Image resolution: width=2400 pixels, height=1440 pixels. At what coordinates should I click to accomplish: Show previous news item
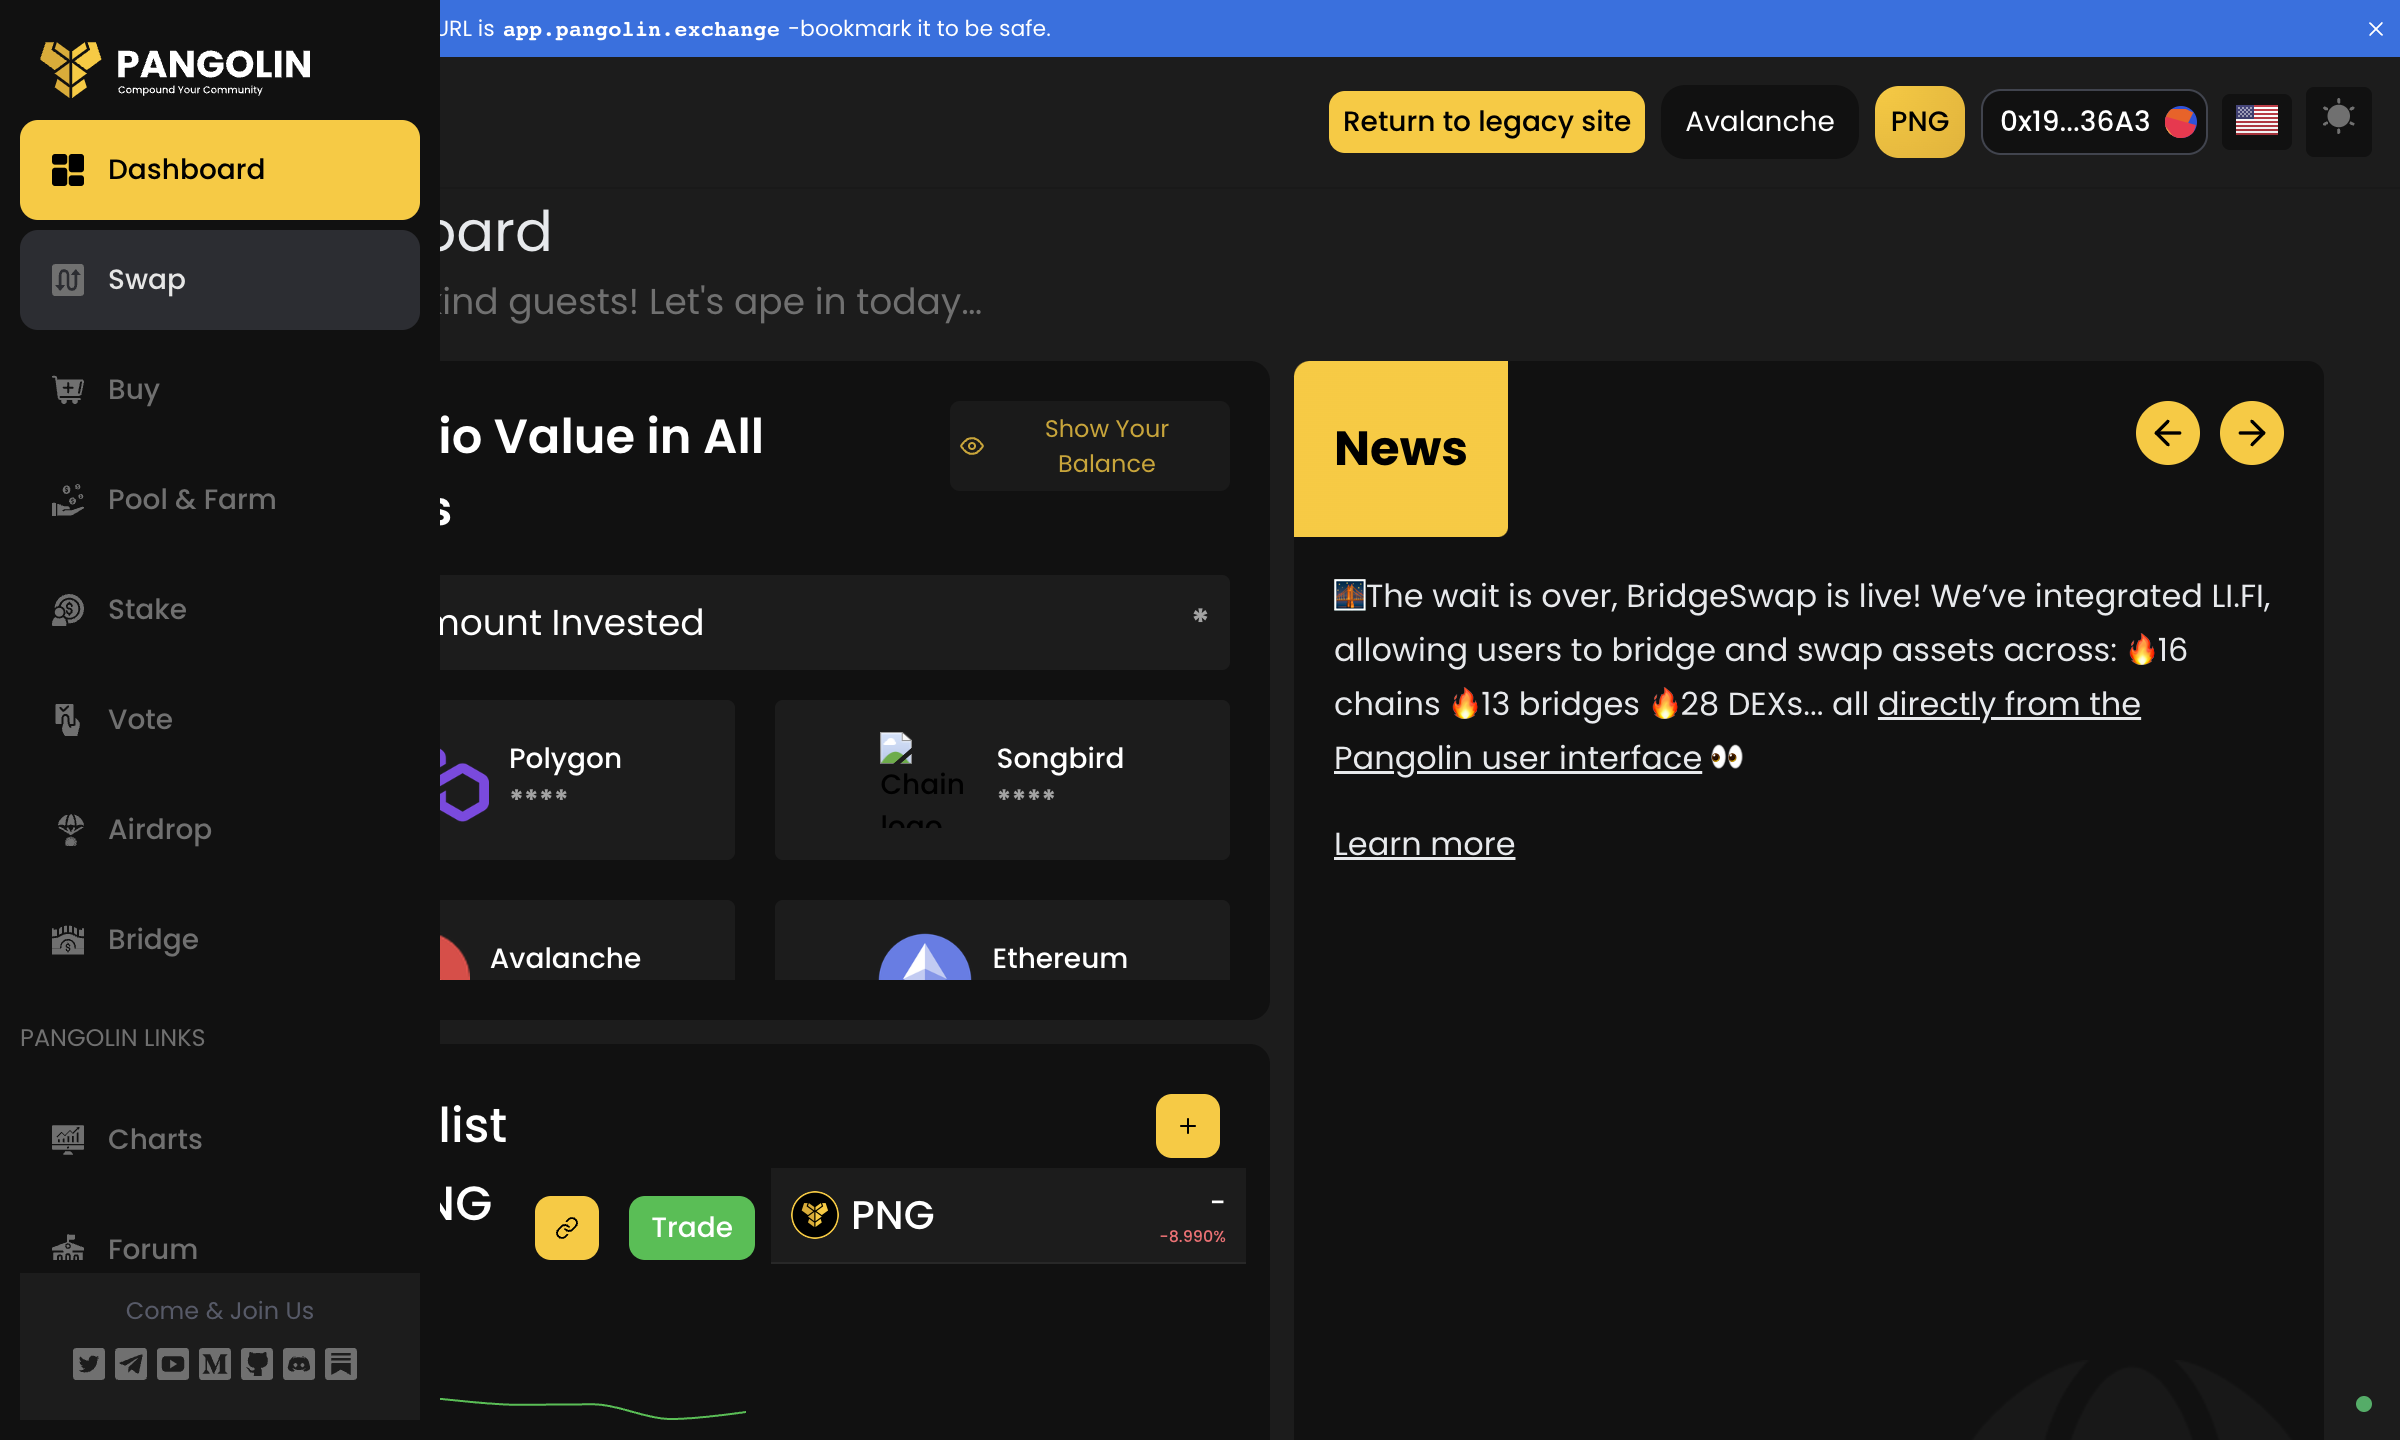pos(2168,433)
